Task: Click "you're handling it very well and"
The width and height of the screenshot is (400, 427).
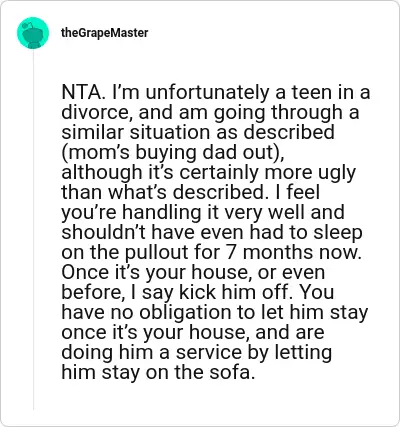Action: pyautogui.click(x=203, y=213)
